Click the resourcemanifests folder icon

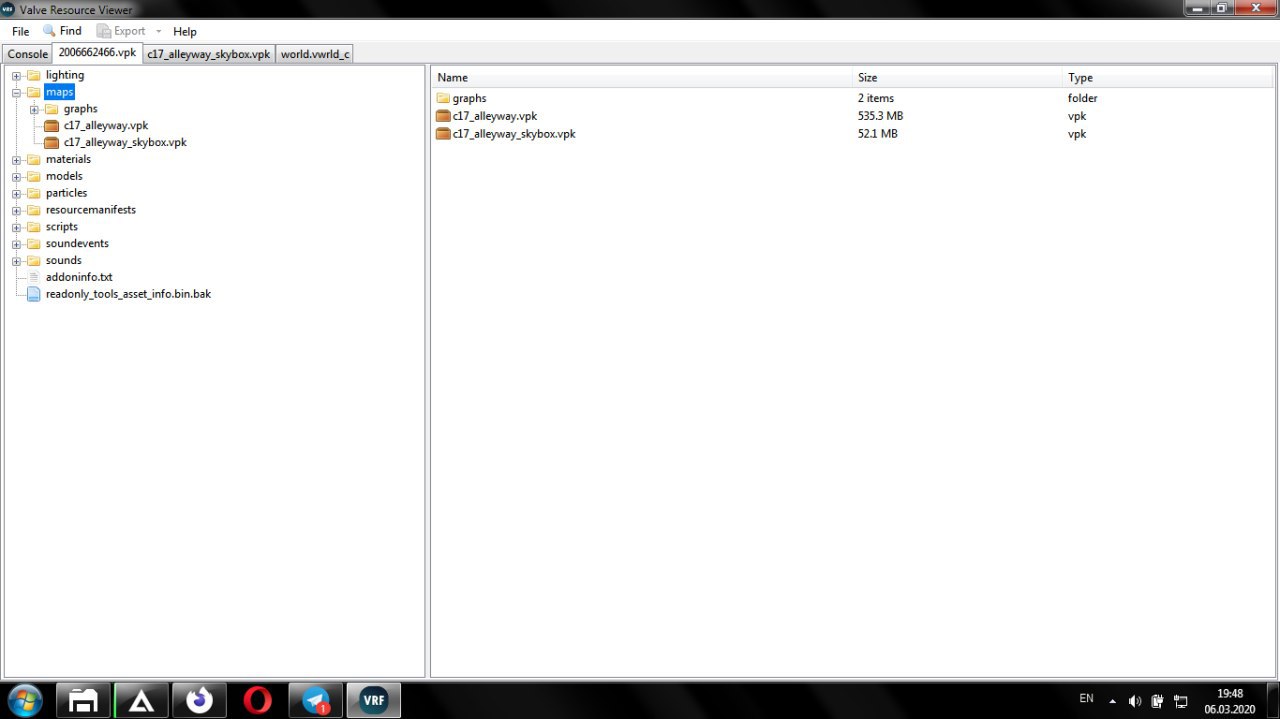[34, 210]
